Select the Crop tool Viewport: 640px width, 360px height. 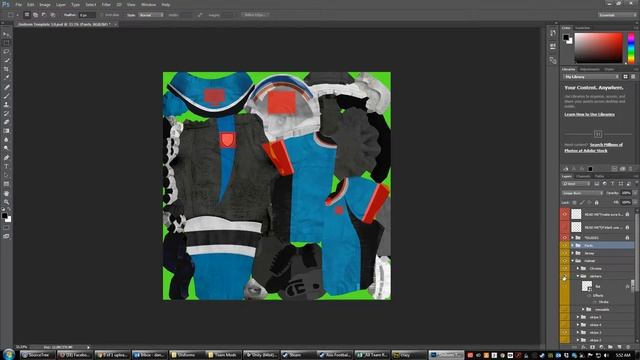tap(6, 69)
